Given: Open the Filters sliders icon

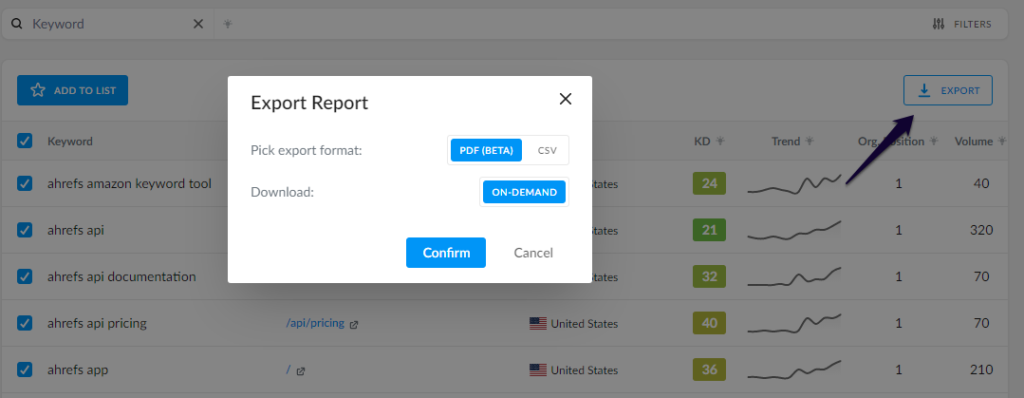Looking at the screenshot, I should coord(938,24).
